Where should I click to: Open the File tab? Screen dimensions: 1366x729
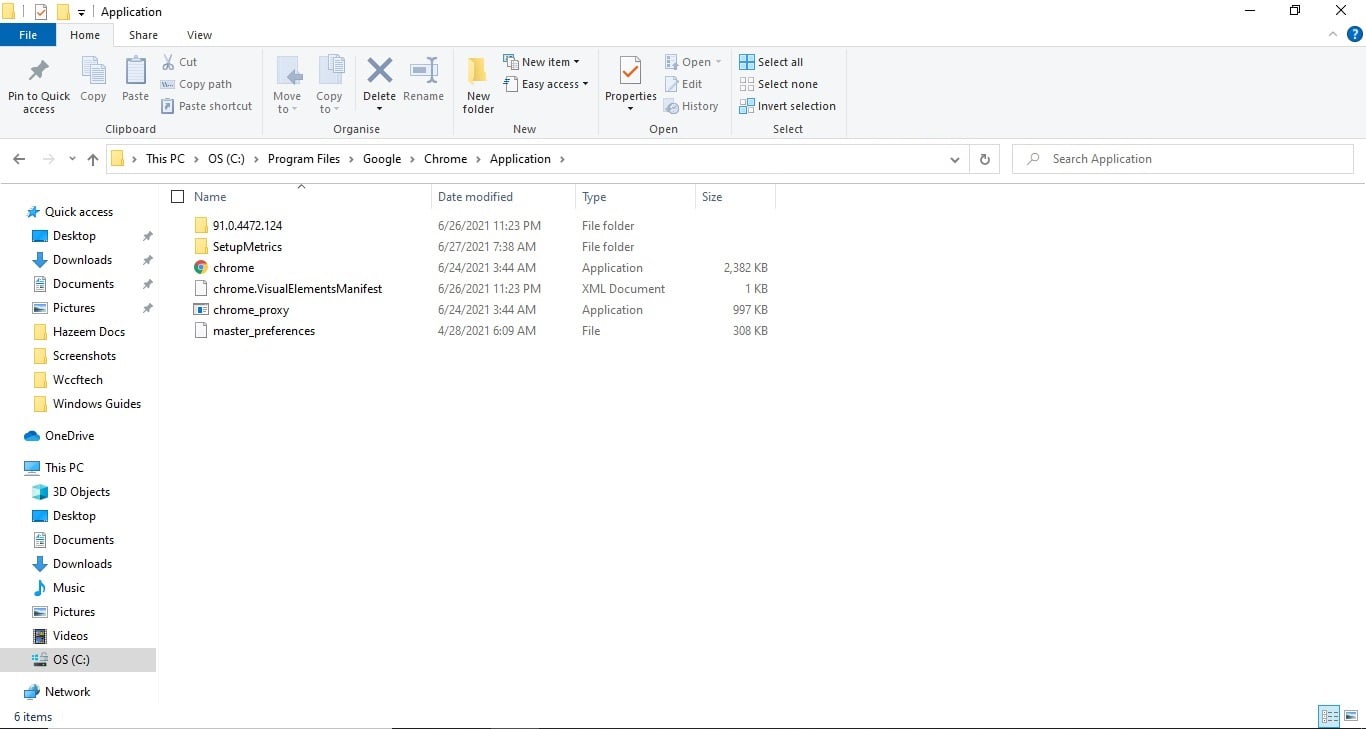click(28, 35)
